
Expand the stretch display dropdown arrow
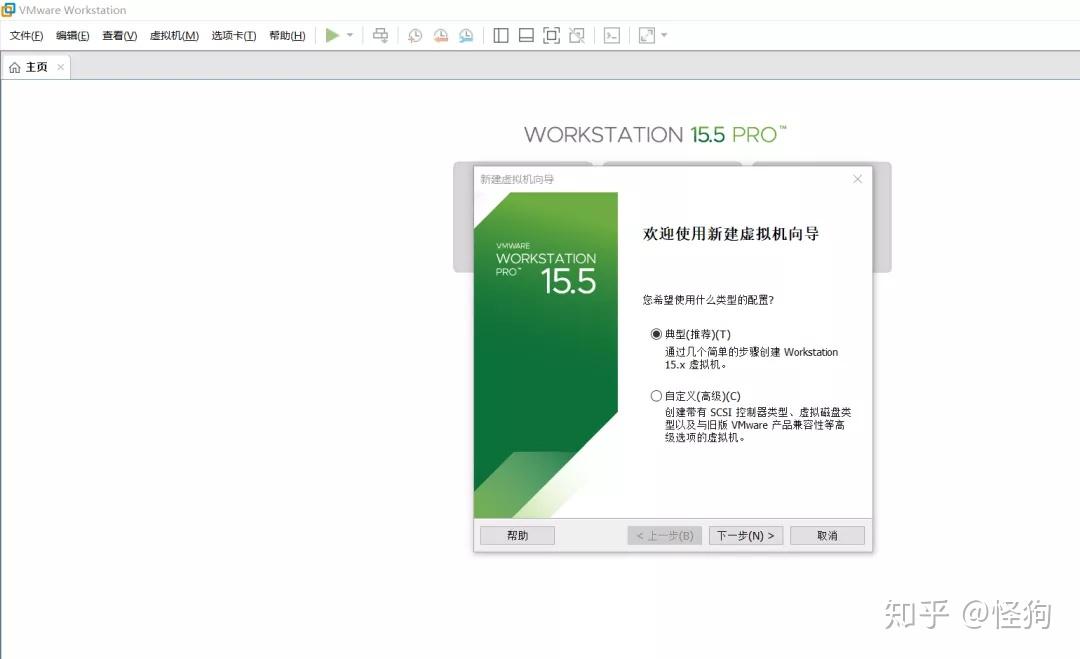coord(664,35)
